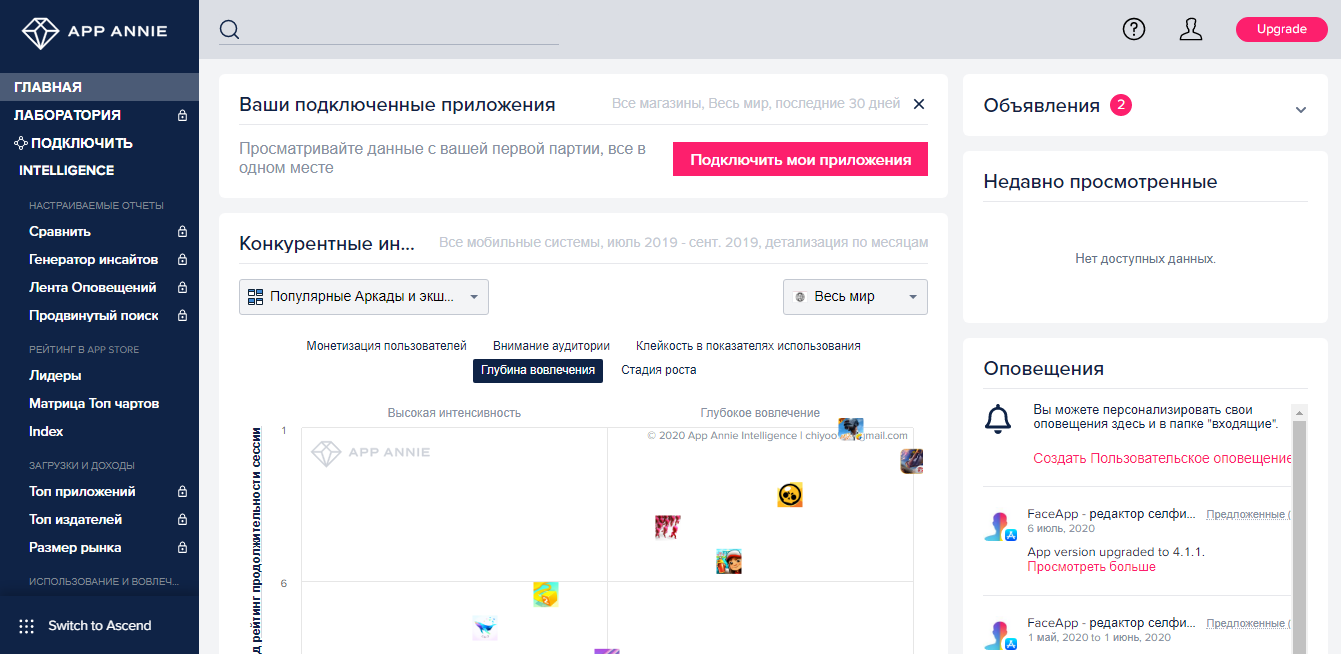Click lock icon beside Топ приложений
This screenshot has height=654, width=1341.
[182, 491]
